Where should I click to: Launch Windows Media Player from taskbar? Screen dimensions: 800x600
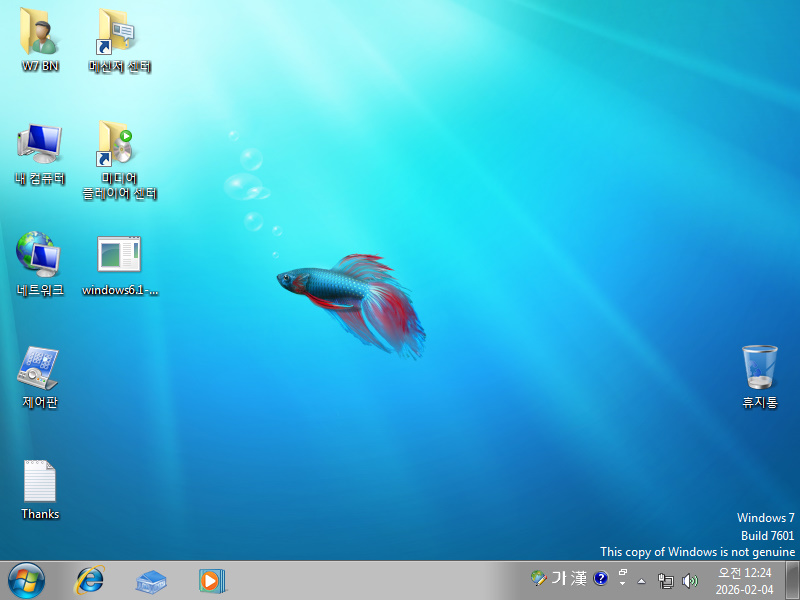(x=212, y=581)
